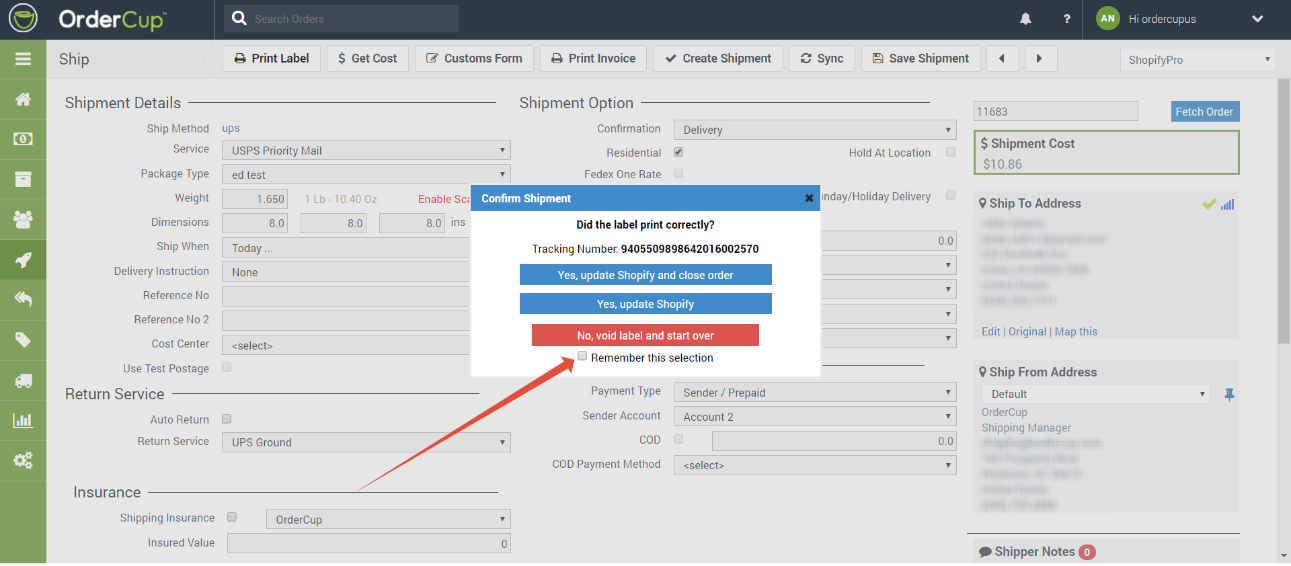Open the tag sidebar icon
The image size is (1291, 566).
[22, 340]
